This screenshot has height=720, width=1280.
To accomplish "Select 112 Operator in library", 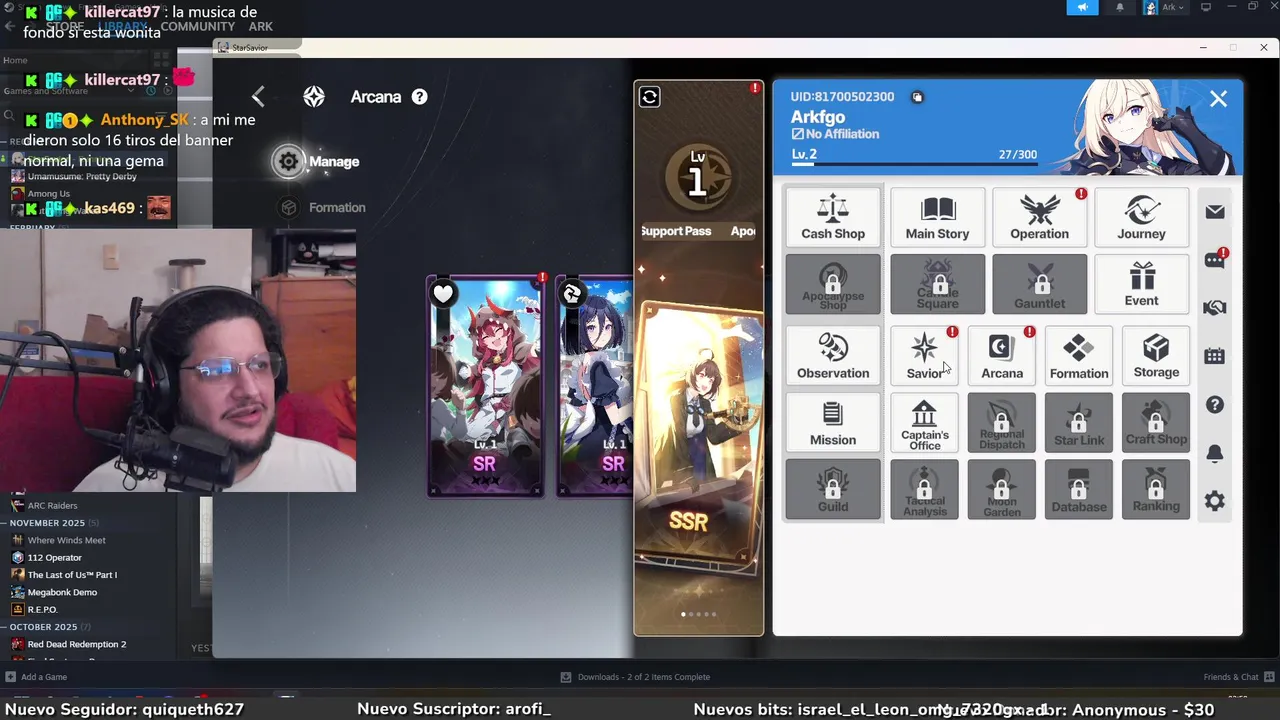I will coord(54,557).
